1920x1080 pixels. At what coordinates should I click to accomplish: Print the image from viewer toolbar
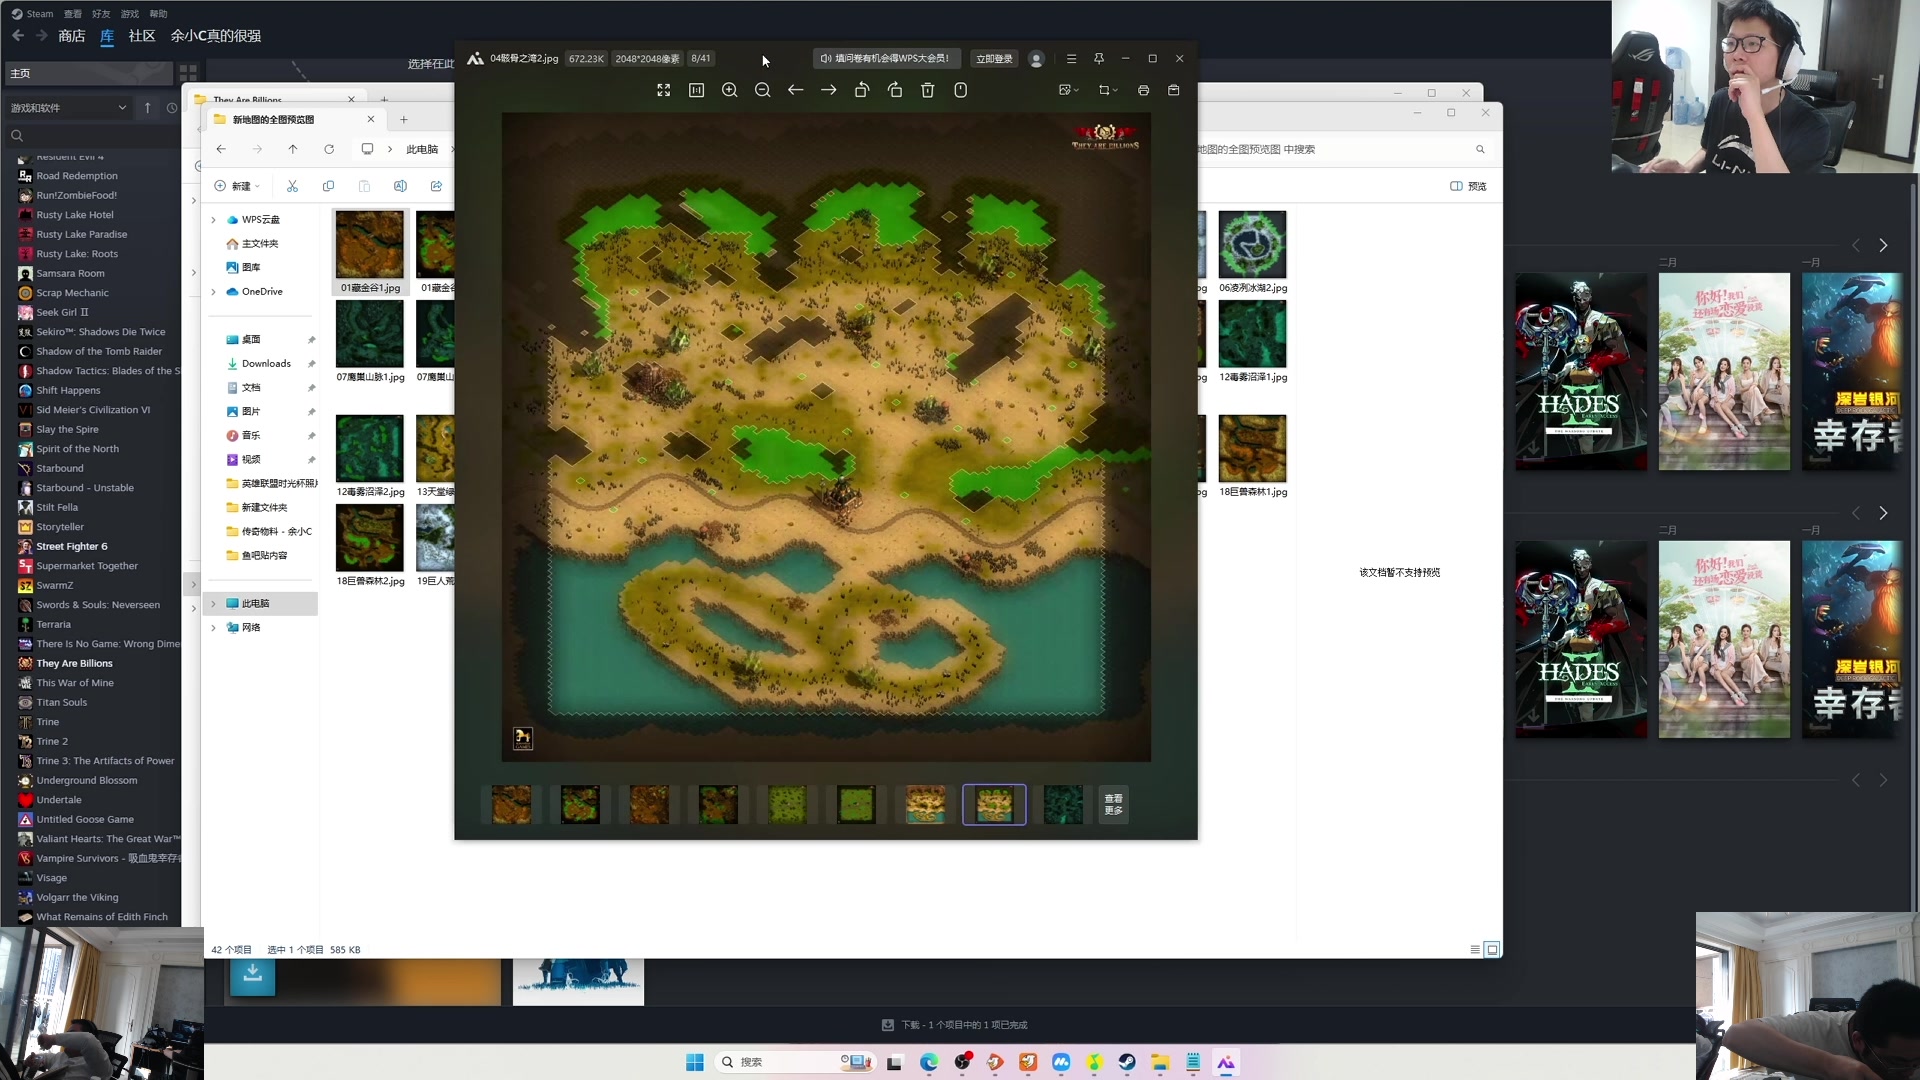coord(1144,90)
